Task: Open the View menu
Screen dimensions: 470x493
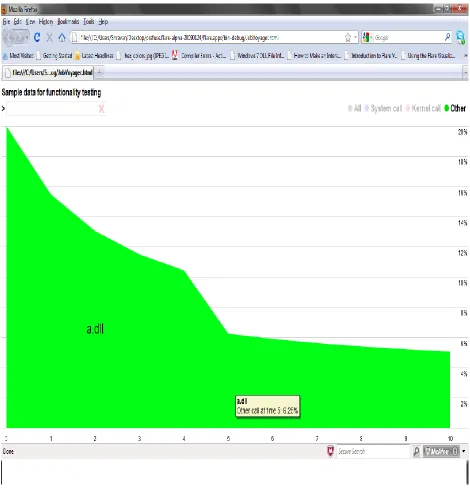Action: pos(30,22)
